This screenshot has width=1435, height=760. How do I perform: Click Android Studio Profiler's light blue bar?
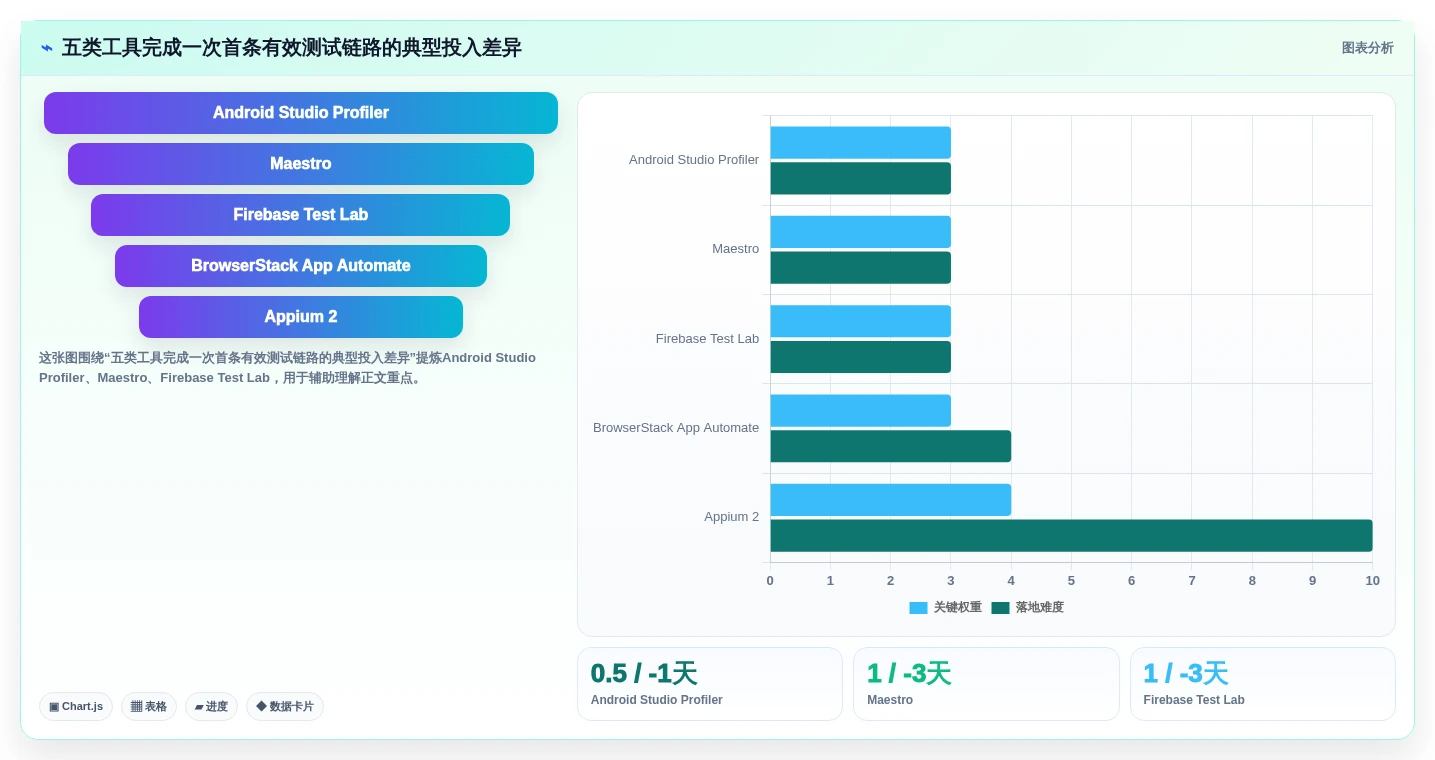860,143
